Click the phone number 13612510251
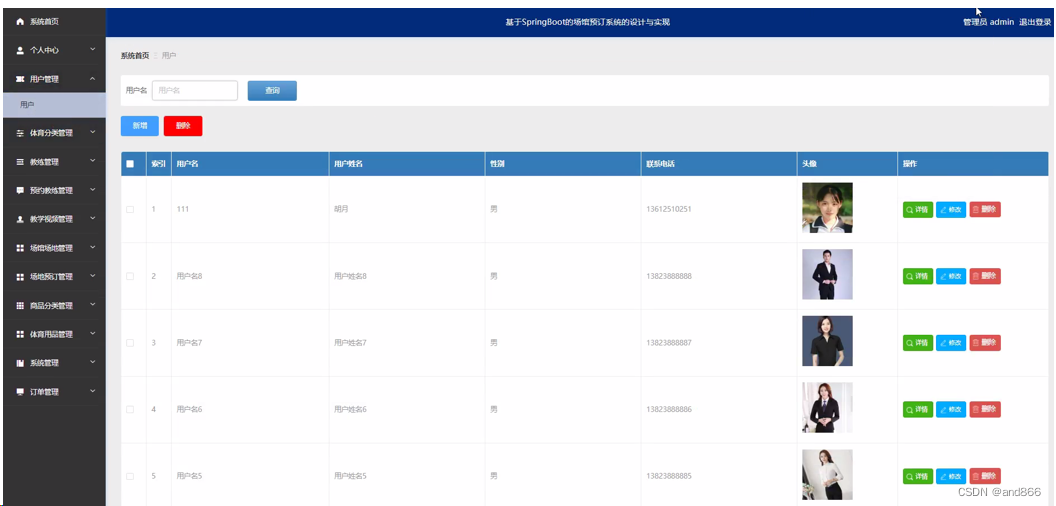This screenshot has width=1056, height=506. point(669,210)
